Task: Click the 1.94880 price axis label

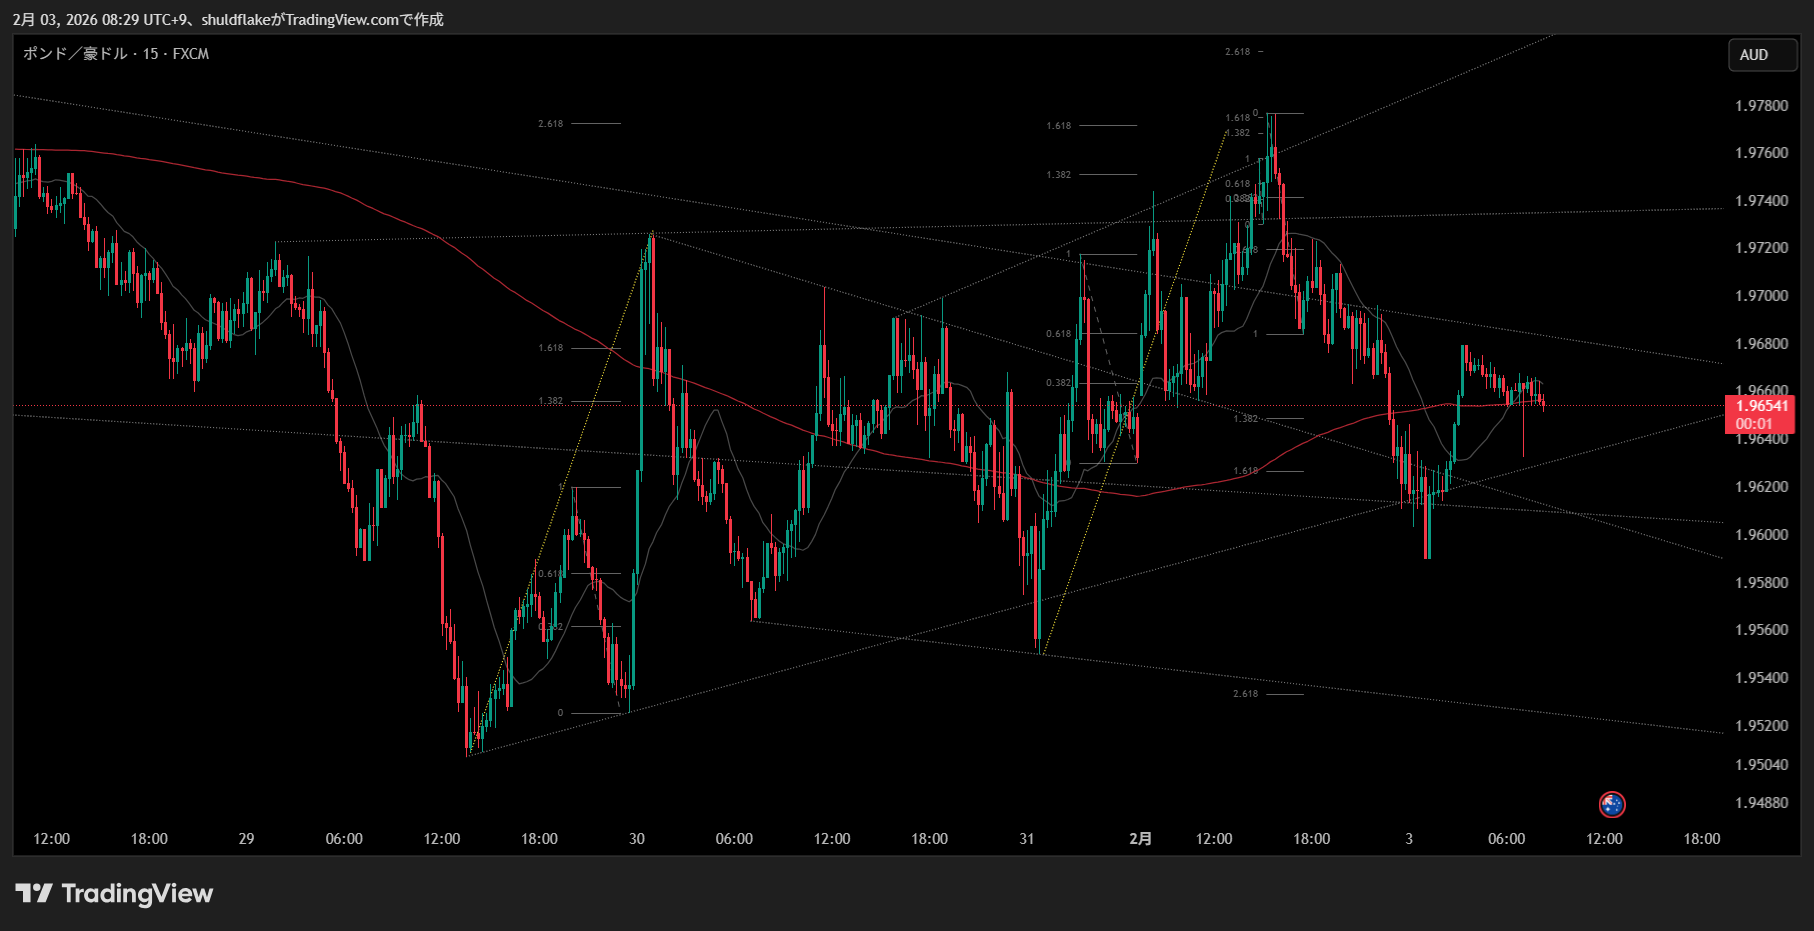Action: (x=1761, y=803)
